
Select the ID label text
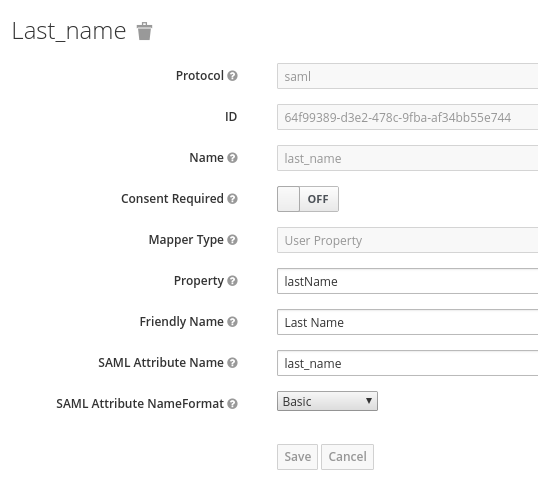pyautogui.click(x=231, y=117)
